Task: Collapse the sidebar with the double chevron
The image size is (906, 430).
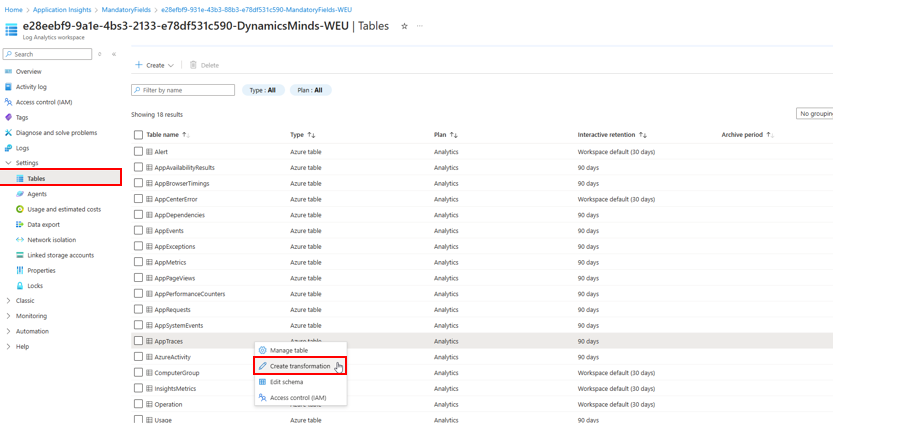Action: coord(114,54)
